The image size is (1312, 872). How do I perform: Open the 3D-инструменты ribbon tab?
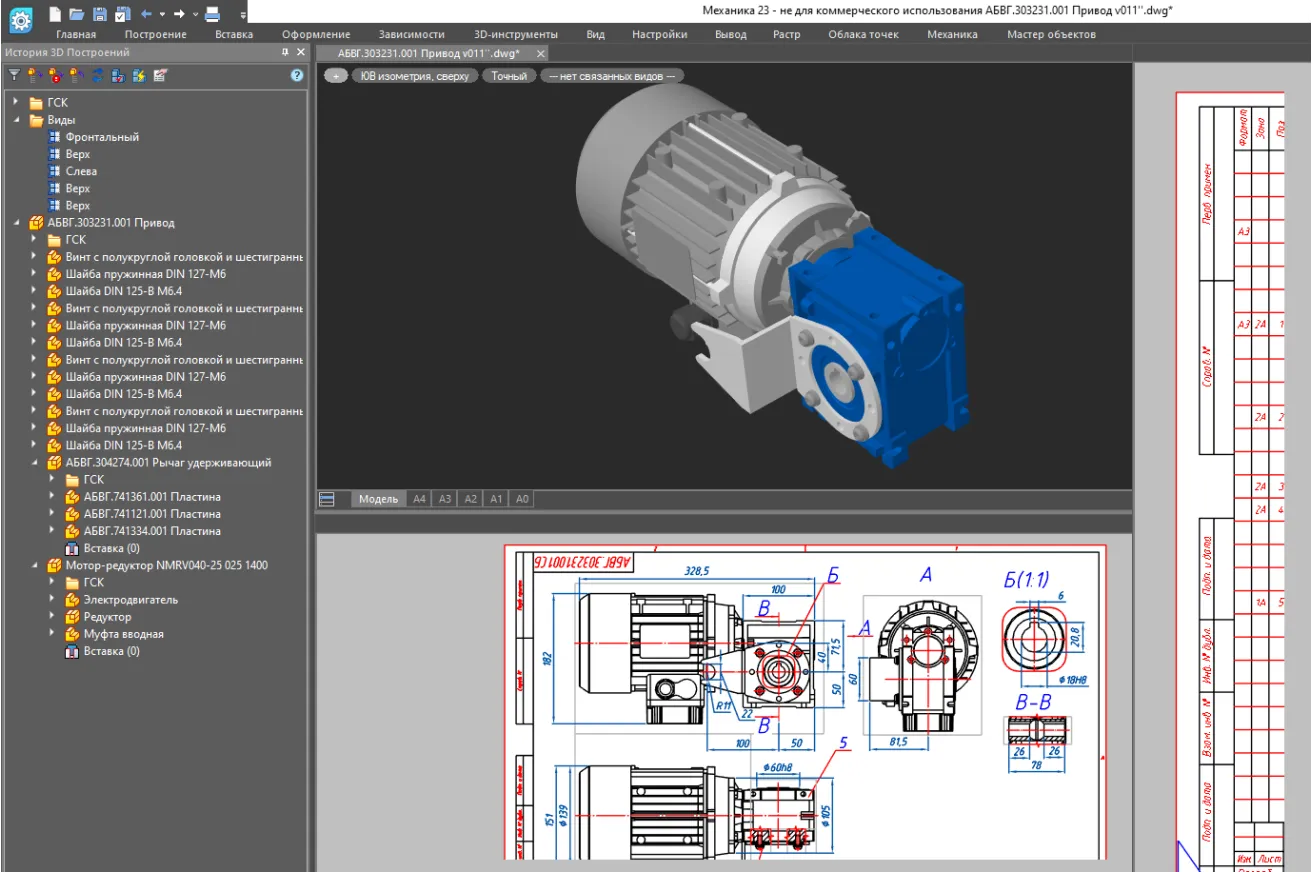(515, 34)
